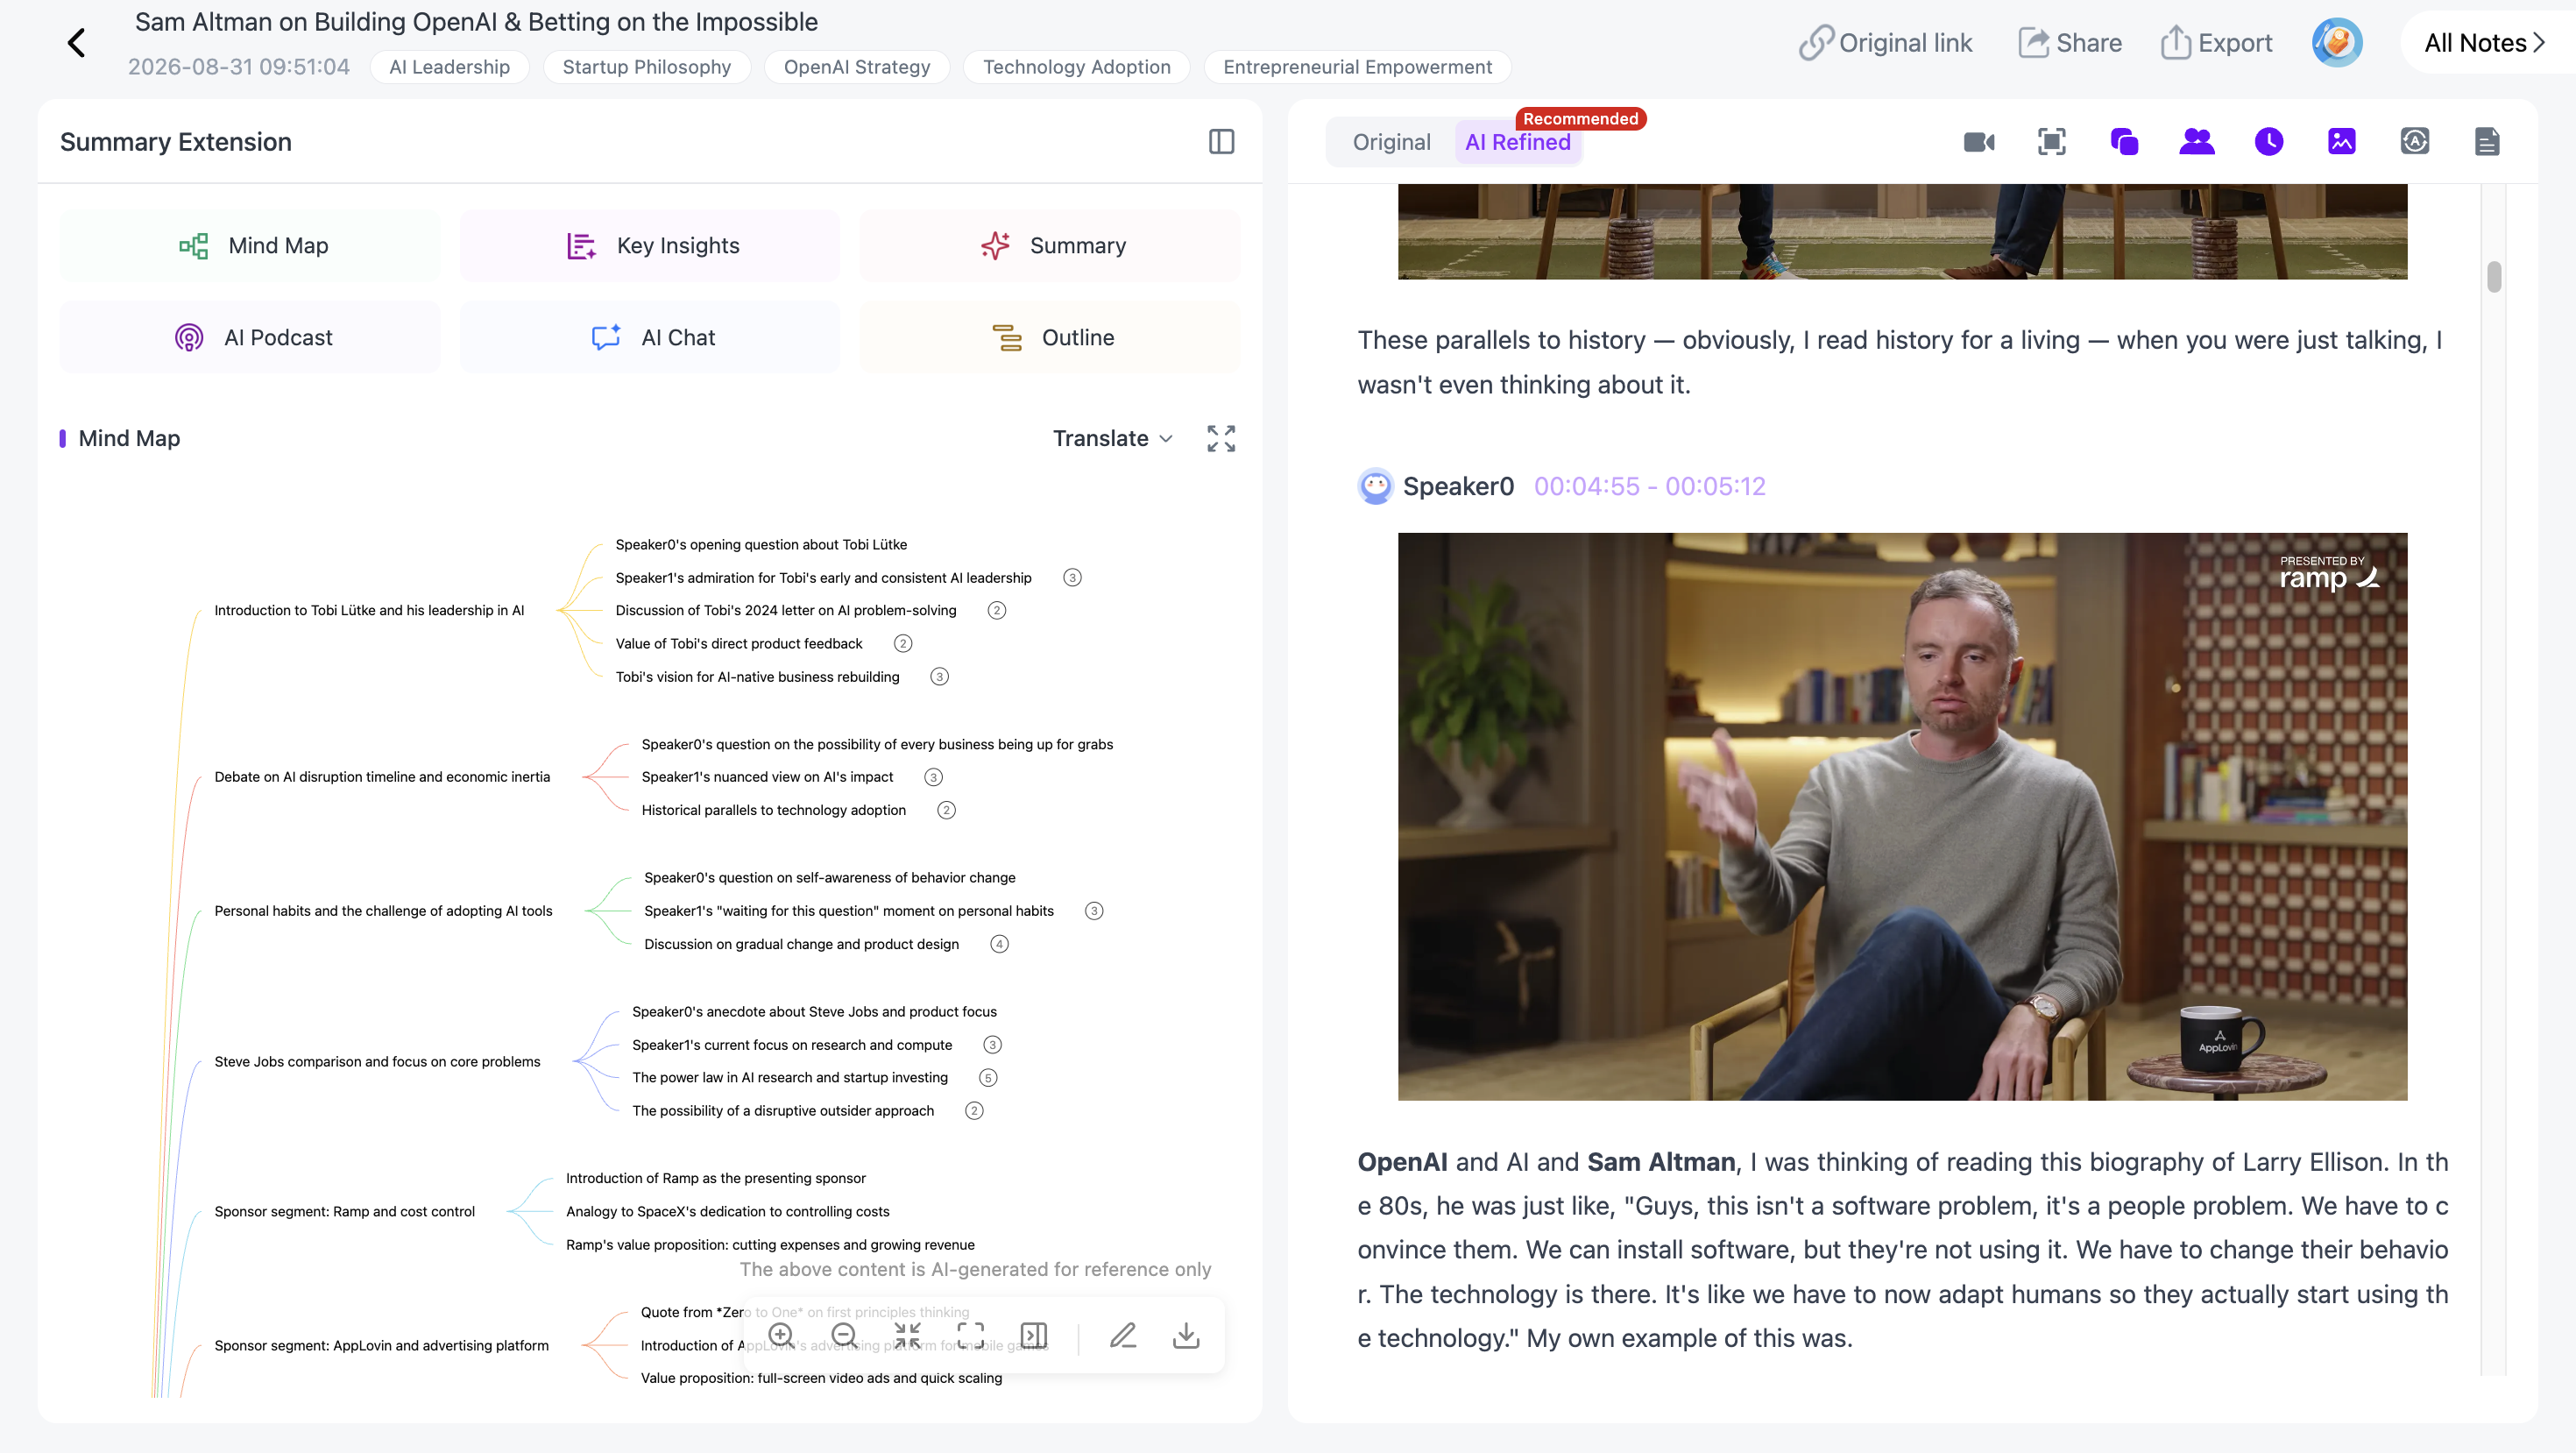Image resolution: width=2576 pixels, height=1453 pixels.
Task: Click the Export button
Action: [x=2215, y=43]
